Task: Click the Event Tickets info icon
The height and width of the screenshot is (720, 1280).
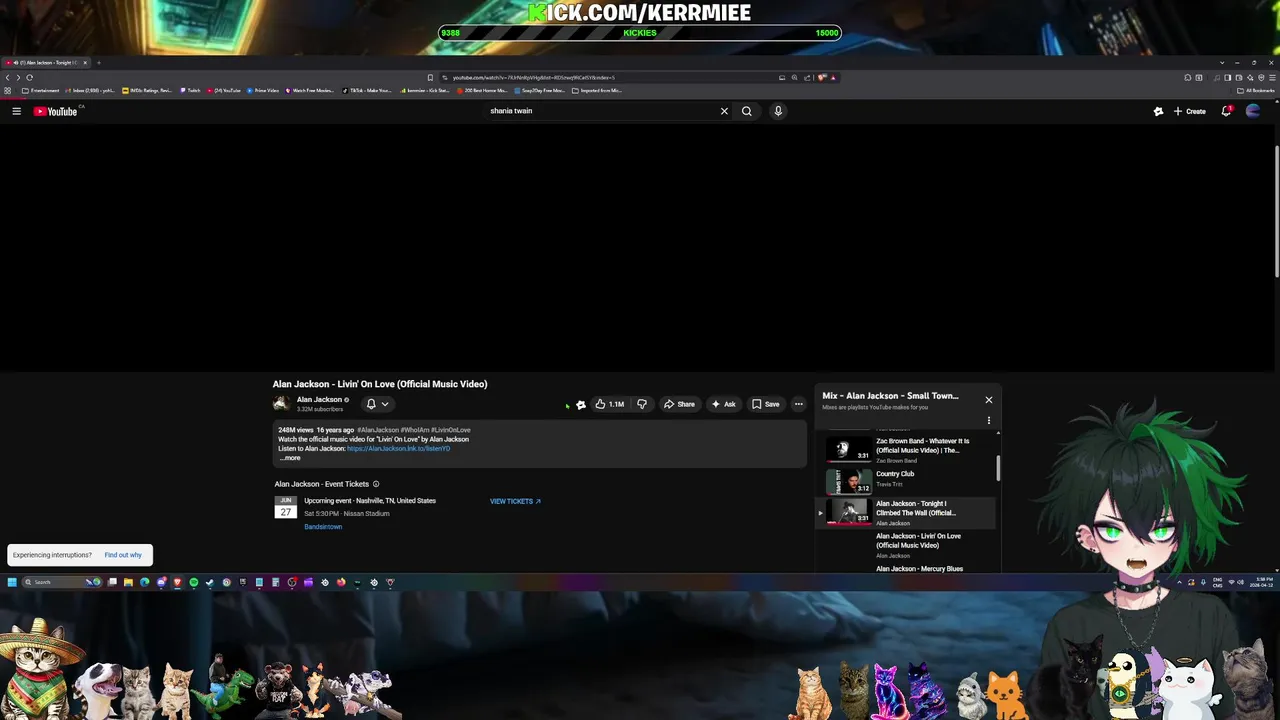Action: coord(376,484)
